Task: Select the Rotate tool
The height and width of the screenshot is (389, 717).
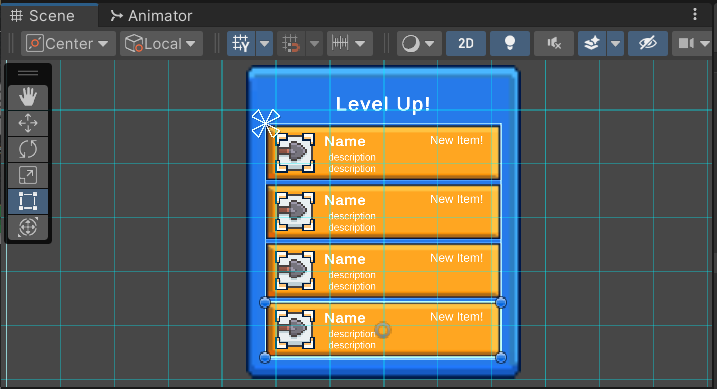Action: tap(28, 149)
